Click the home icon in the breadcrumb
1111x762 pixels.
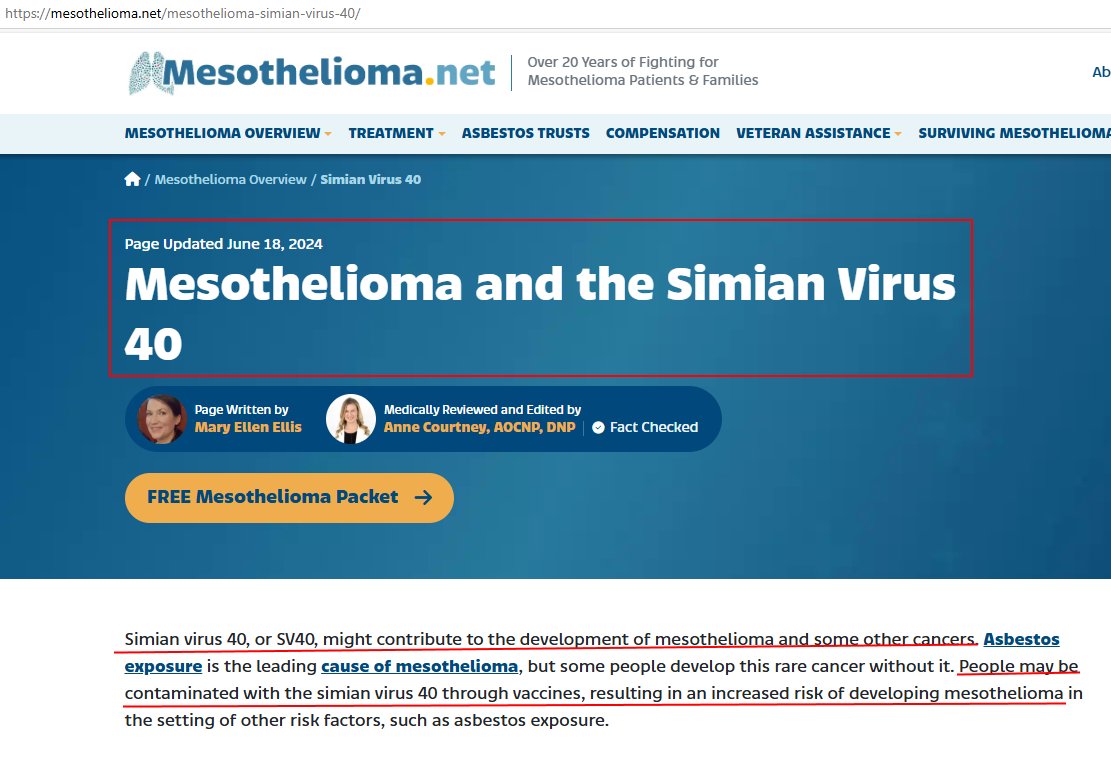click(132, 179)
